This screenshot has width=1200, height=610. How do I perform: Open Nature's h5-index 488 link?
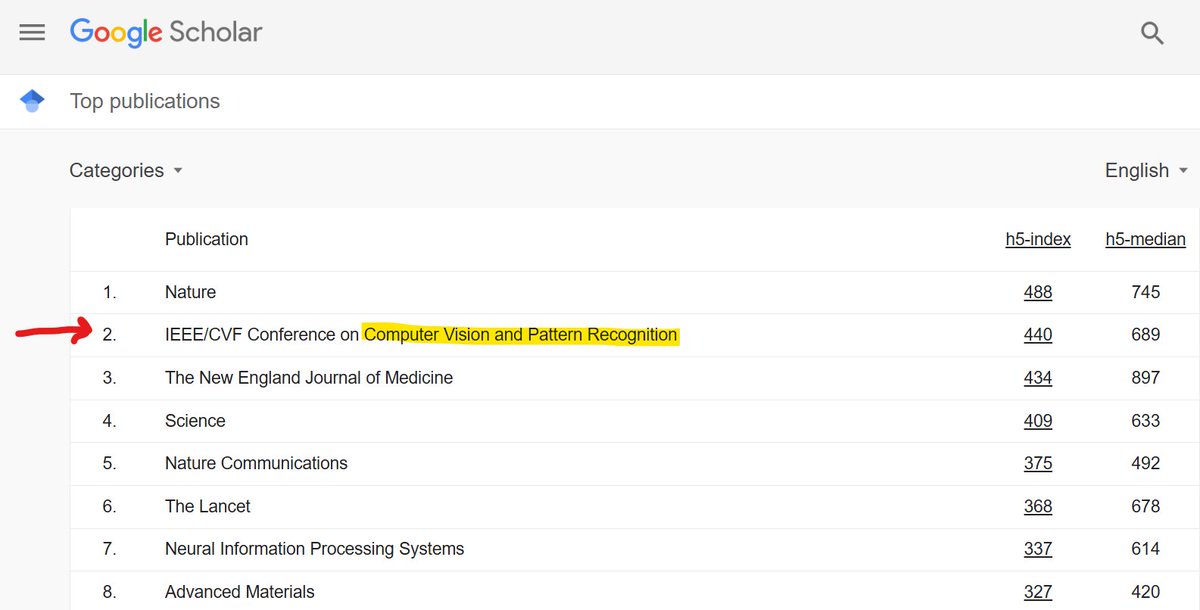click(x=1038, y=292)
